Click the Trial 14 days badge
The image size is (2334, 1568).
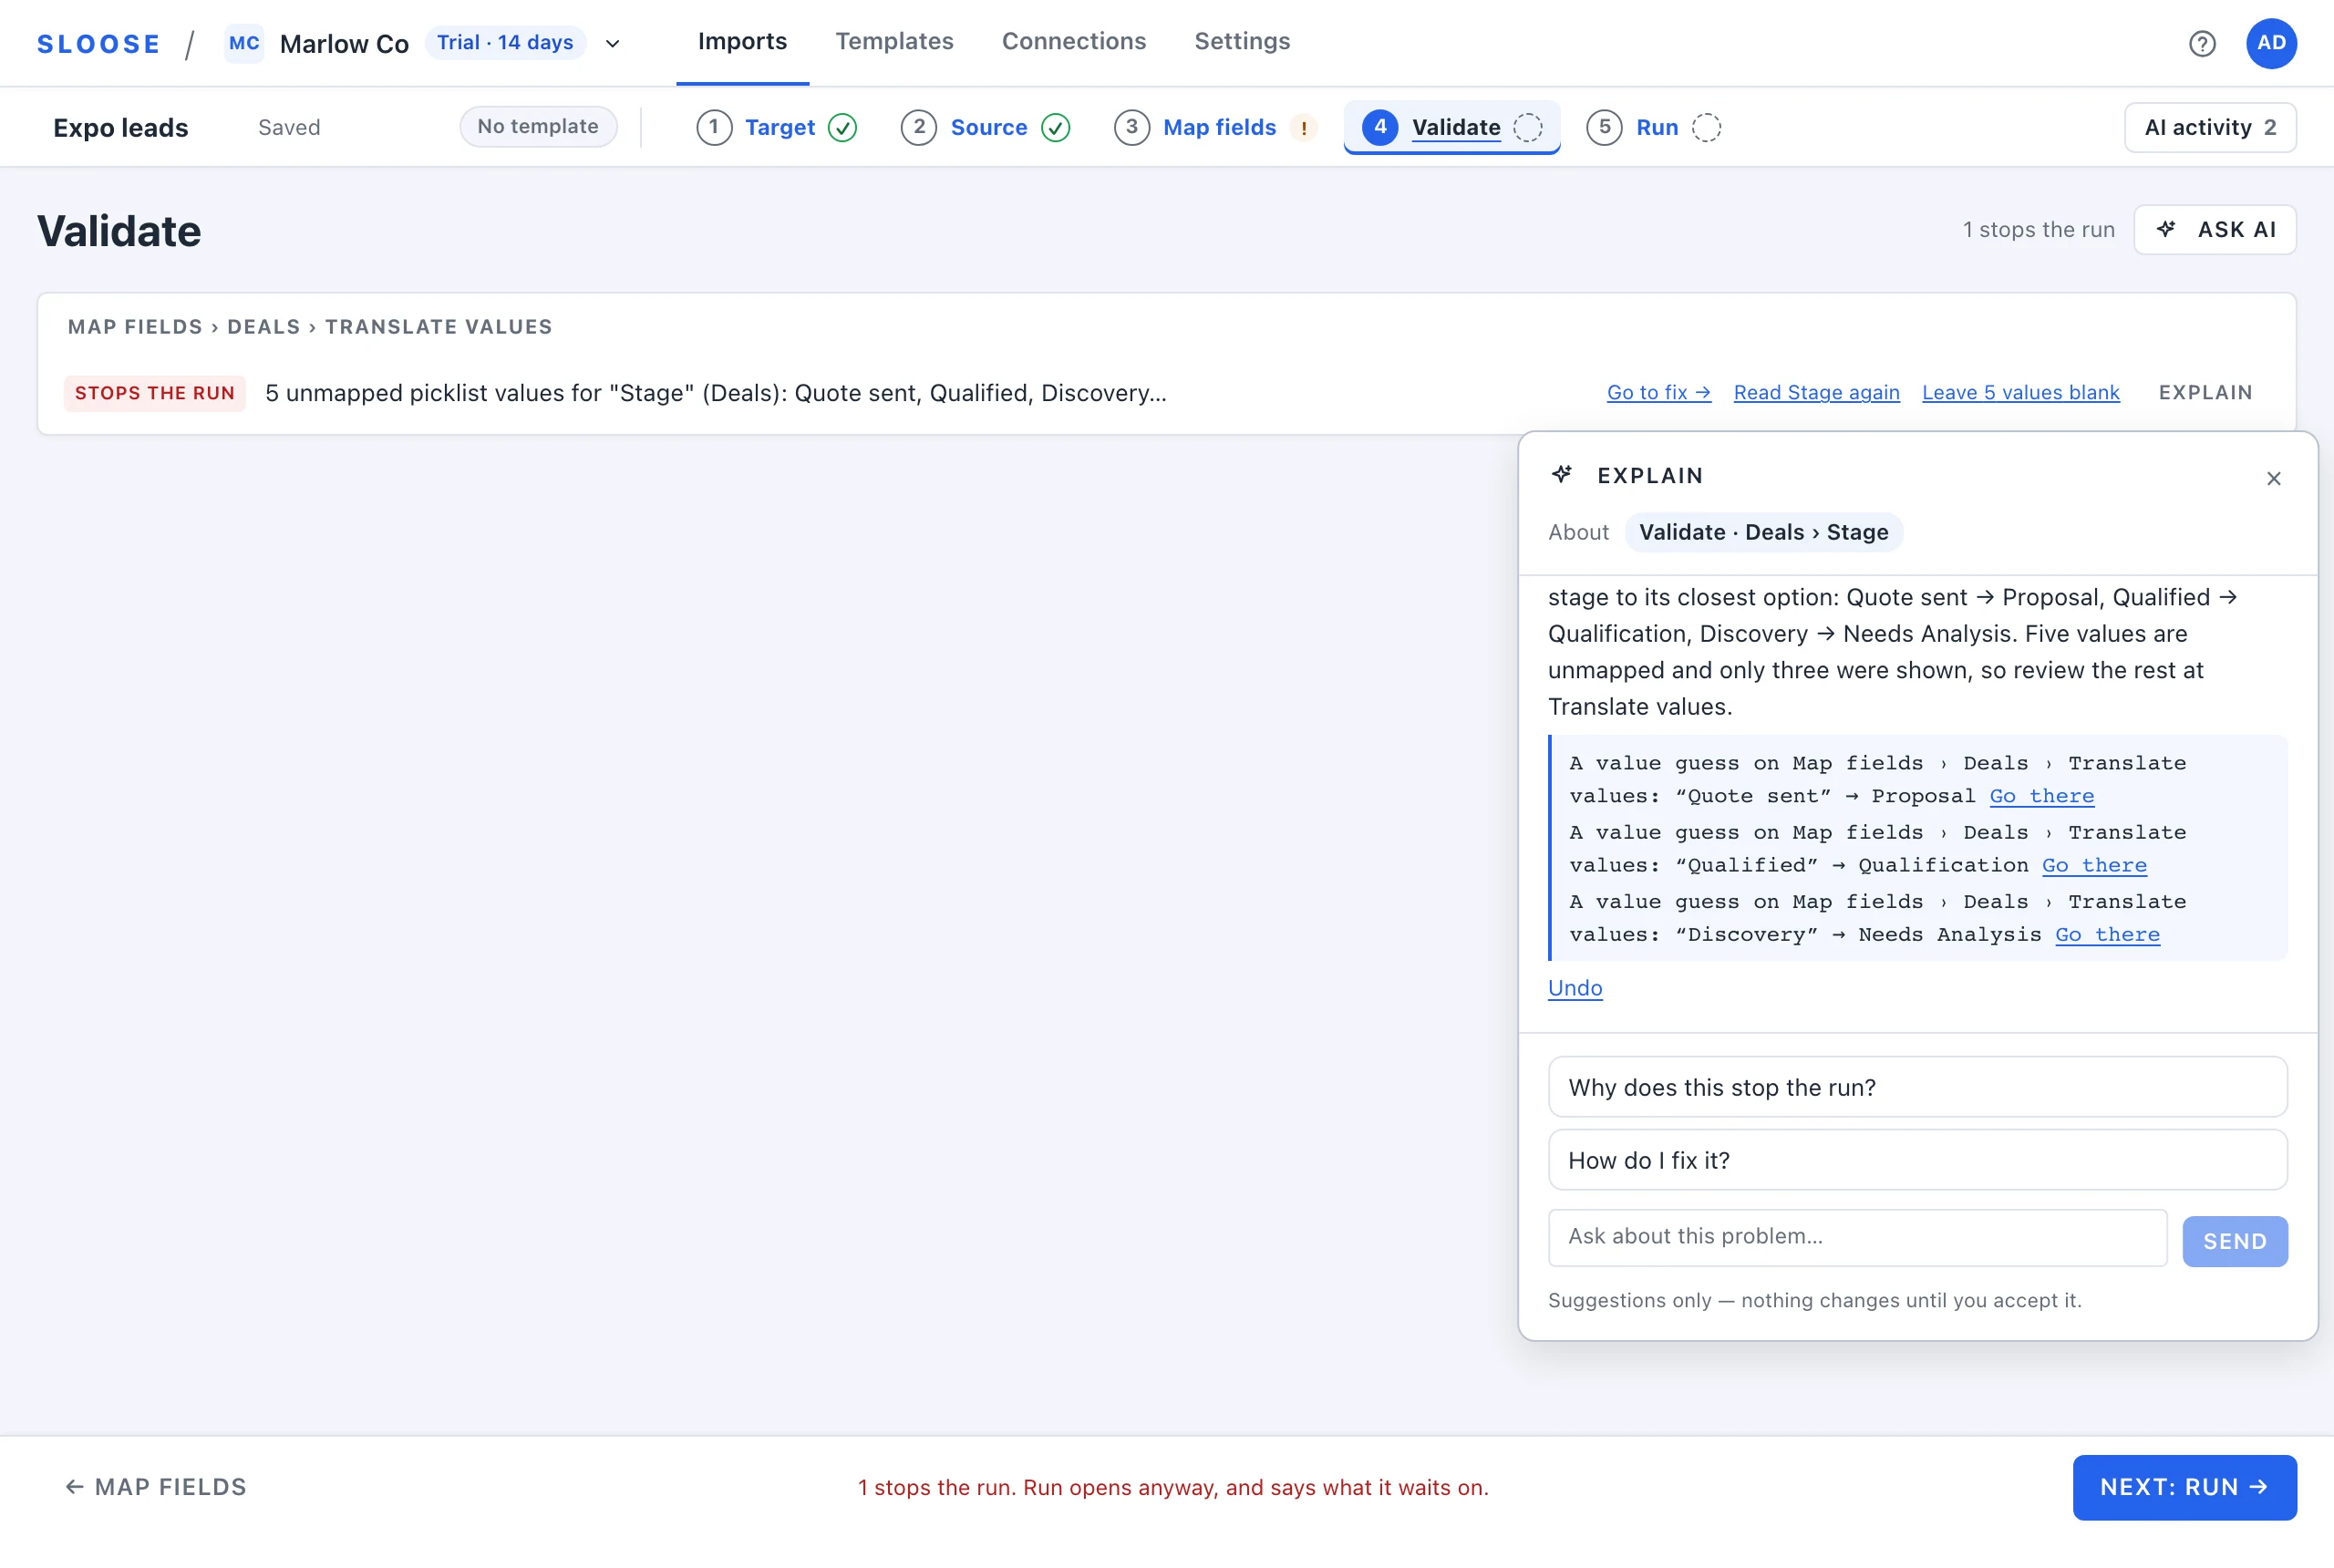coord(505,43)
